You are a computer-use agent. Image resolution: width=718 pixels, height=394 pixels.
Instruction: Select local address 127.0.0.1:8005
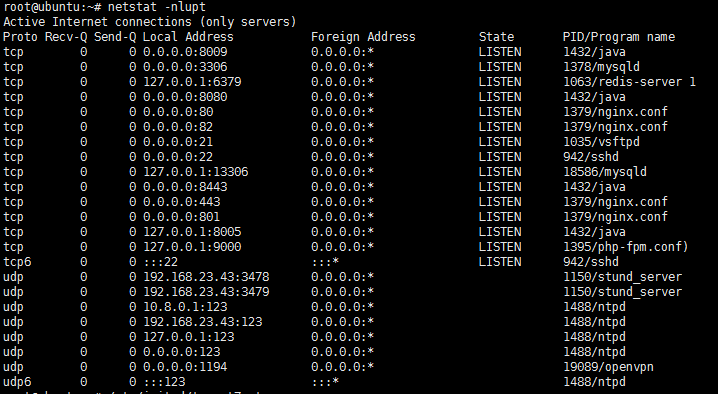pos(192,232)
